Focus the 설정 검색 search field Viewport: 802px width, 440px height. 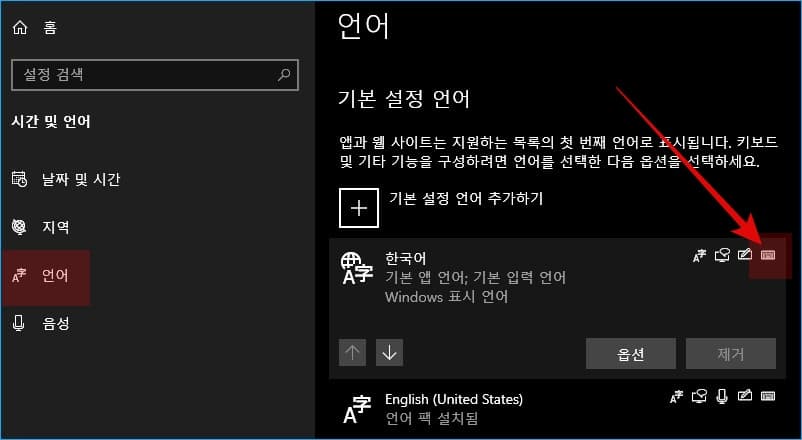coord(154,75)
